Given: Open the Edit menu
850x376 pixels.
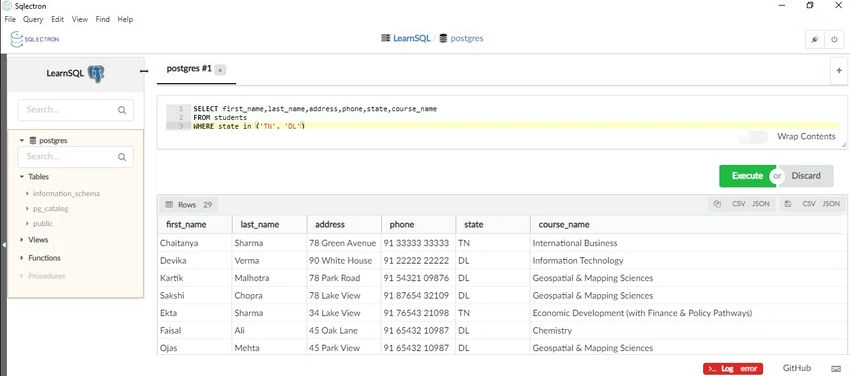Looking at the screenshot, I should (x=57, y=19).
